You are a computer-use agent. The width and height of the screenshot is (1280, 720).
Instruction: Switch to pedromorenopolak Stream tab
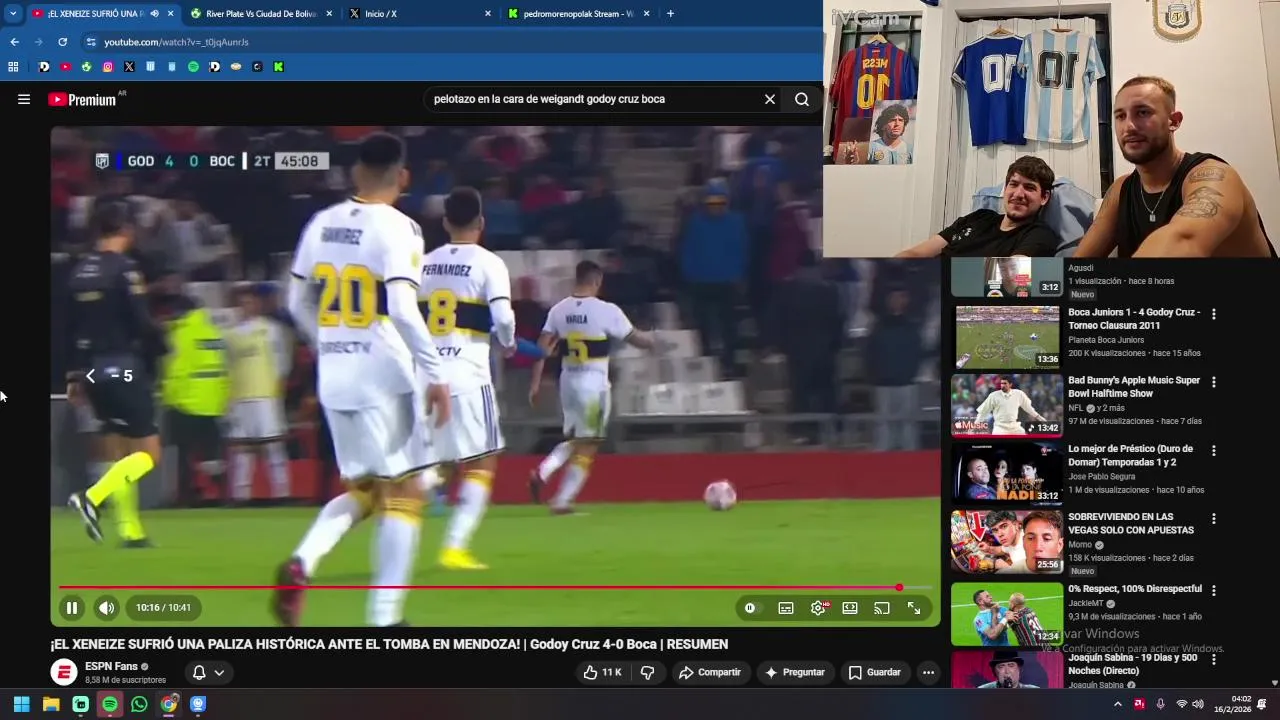click(x=578, y=14)
